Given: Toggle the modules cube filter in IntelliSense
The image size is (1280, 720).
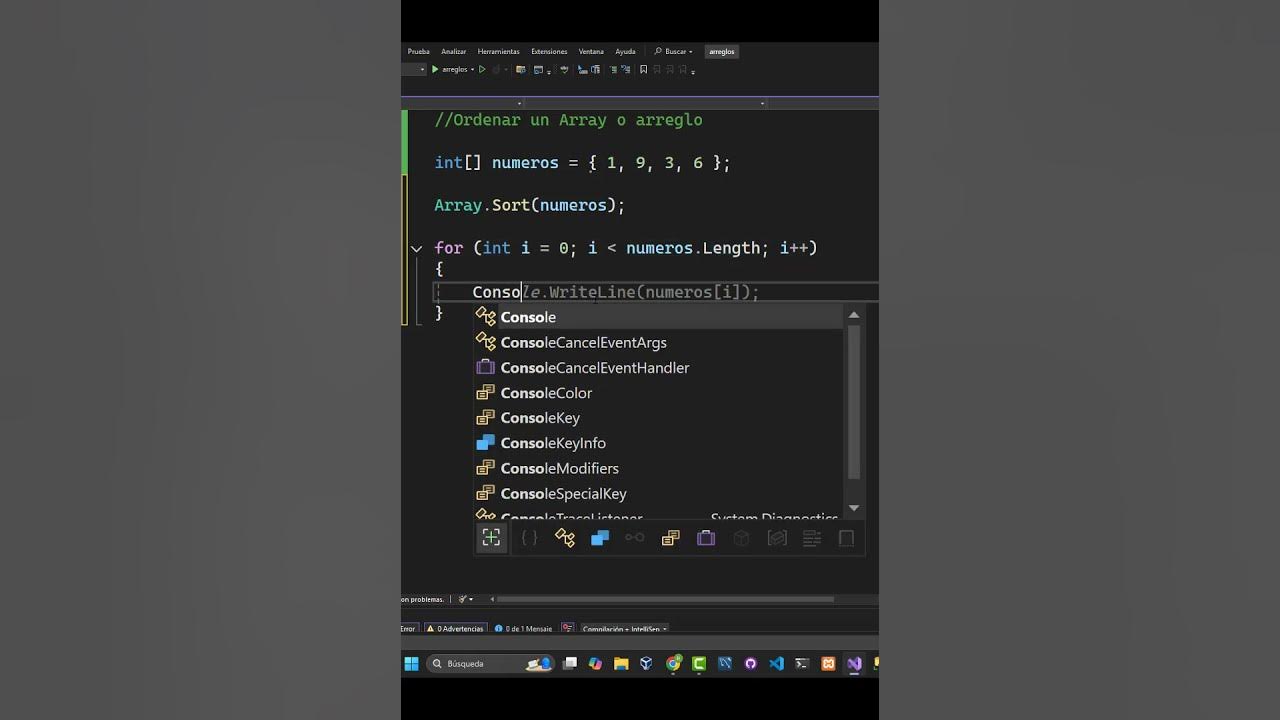Looking at the screenshot, I should point(741,538).
